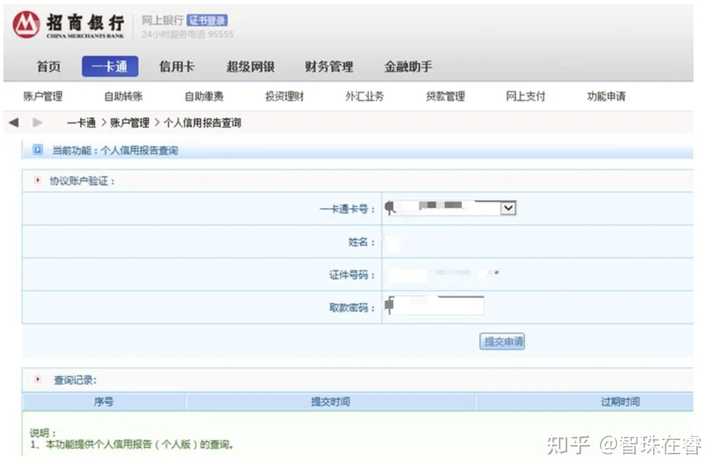Click the 提交时间 column header
Screen dimensions: 720x474
tap(331, 401)
